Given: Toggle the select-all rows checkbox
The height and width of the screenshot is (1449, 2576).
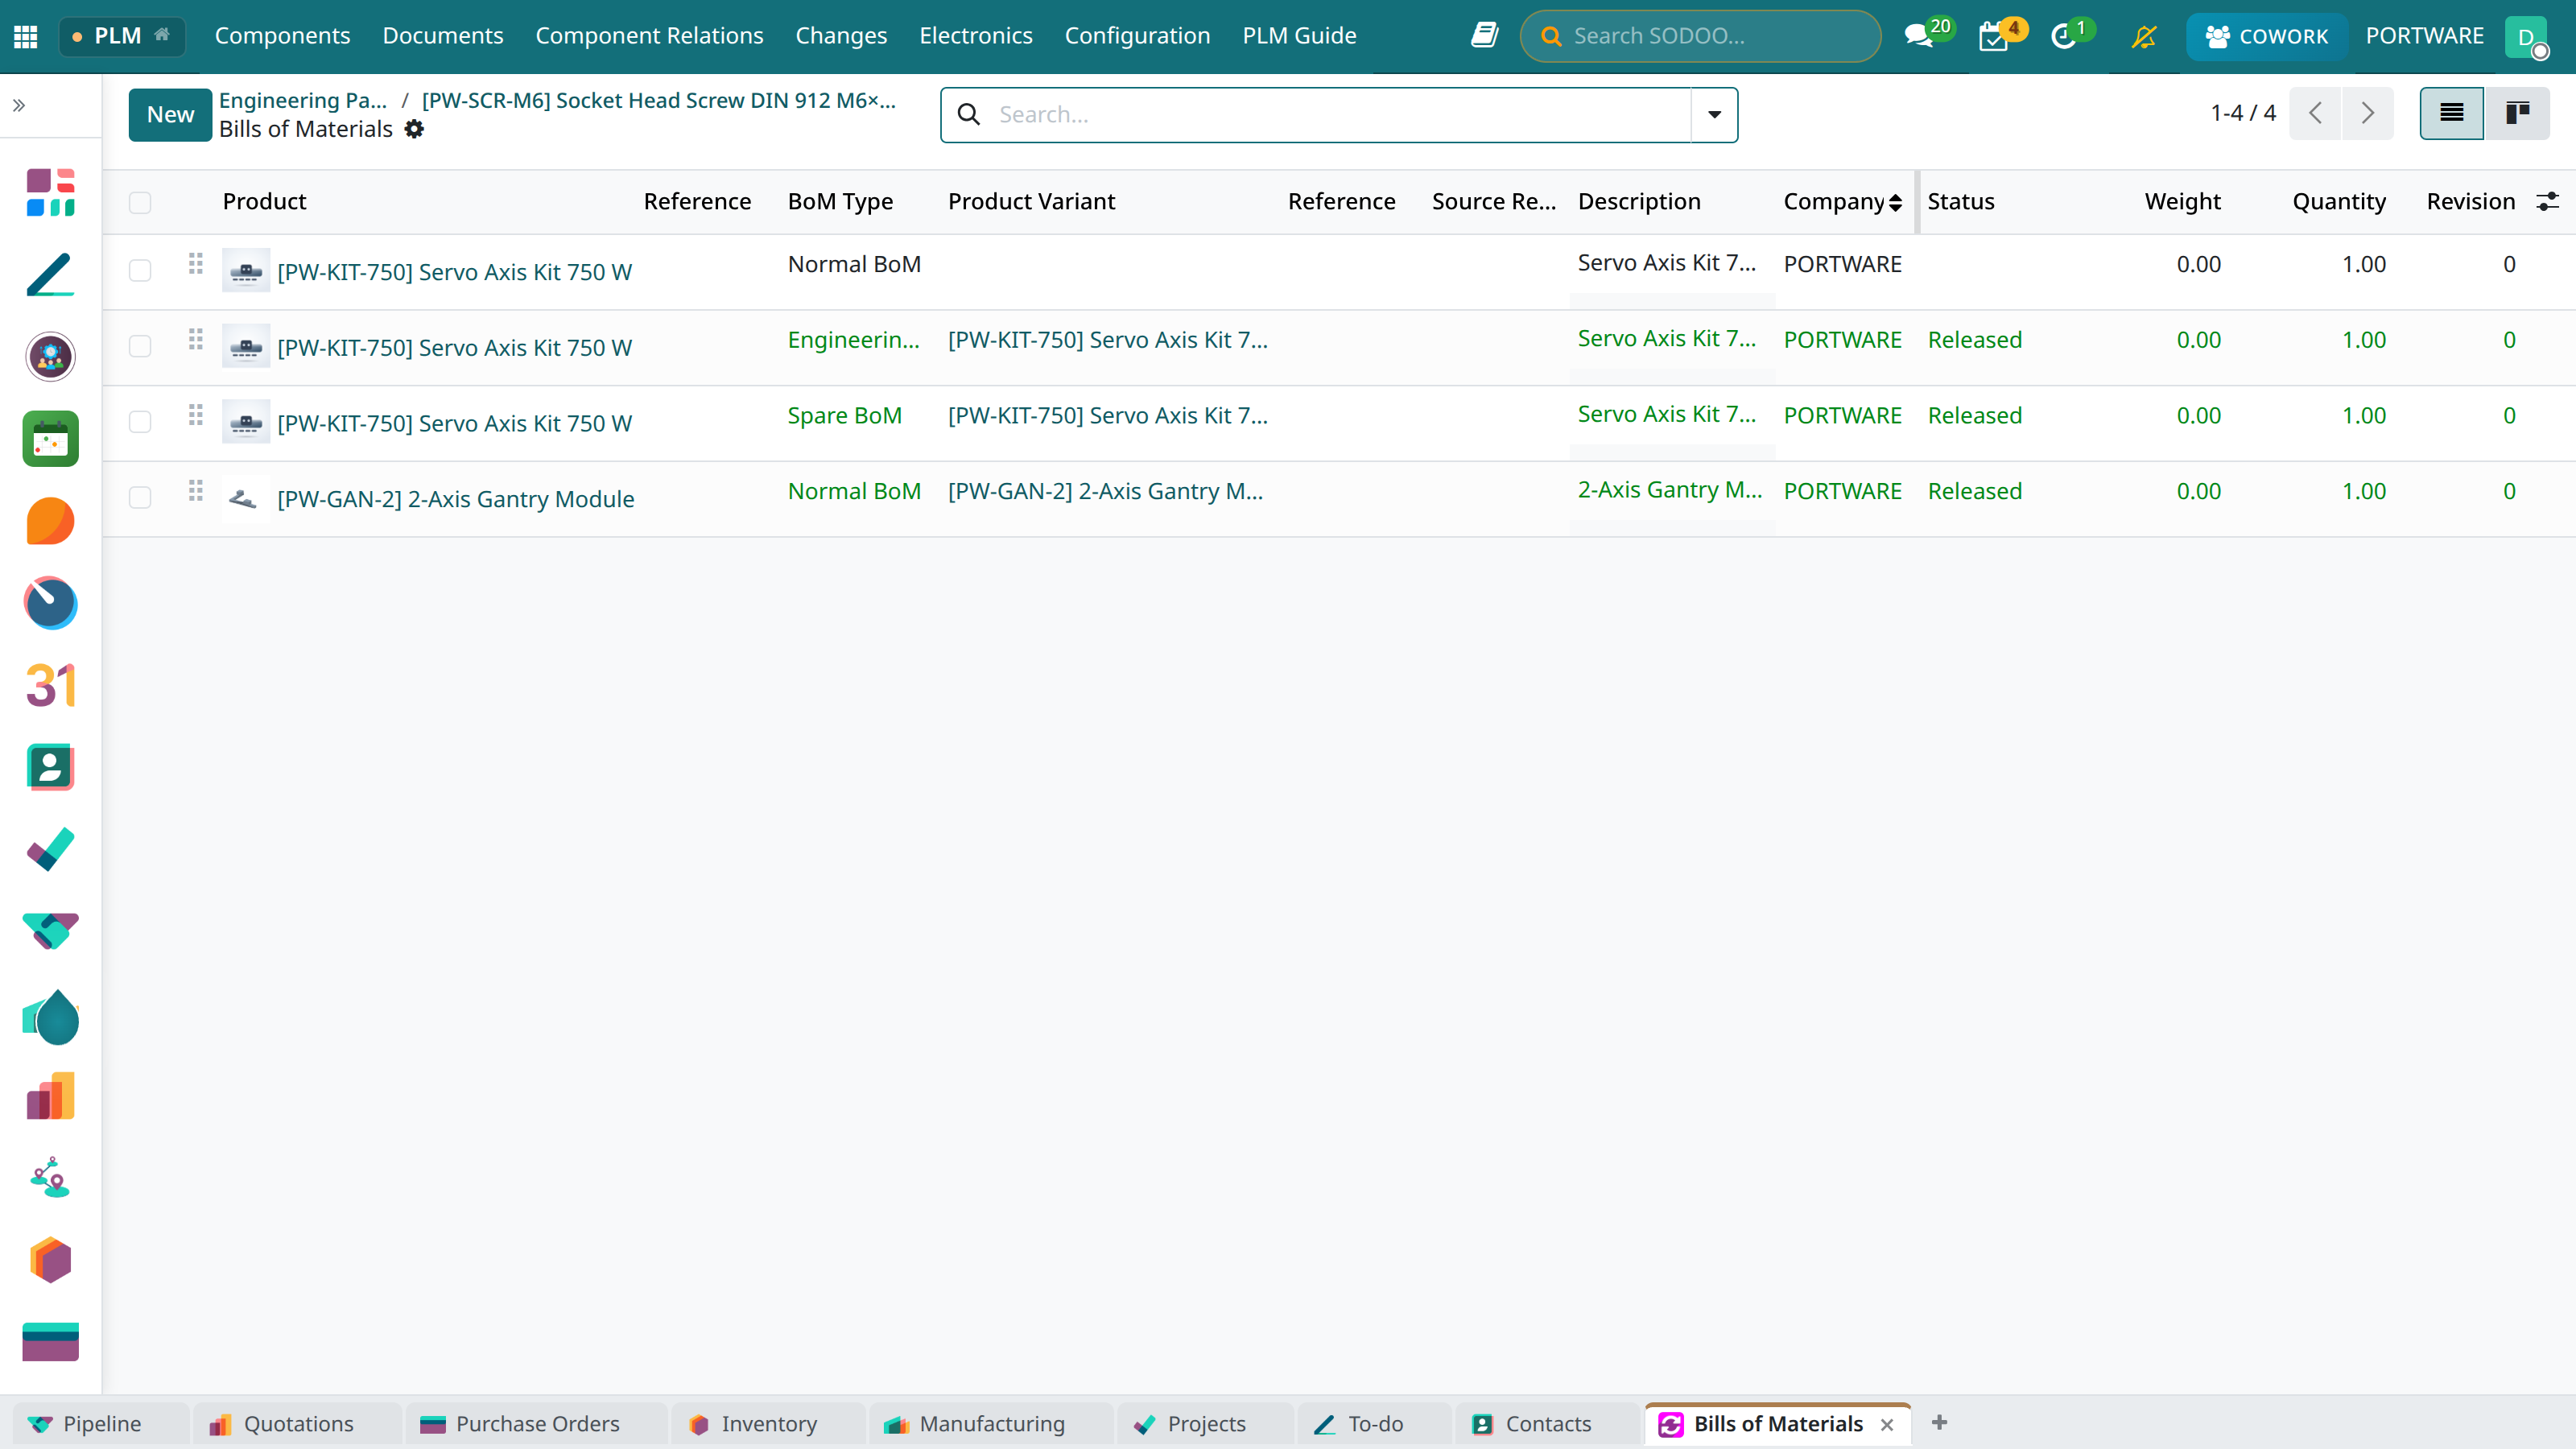Looking at the screenshot, I should point(140,202).
